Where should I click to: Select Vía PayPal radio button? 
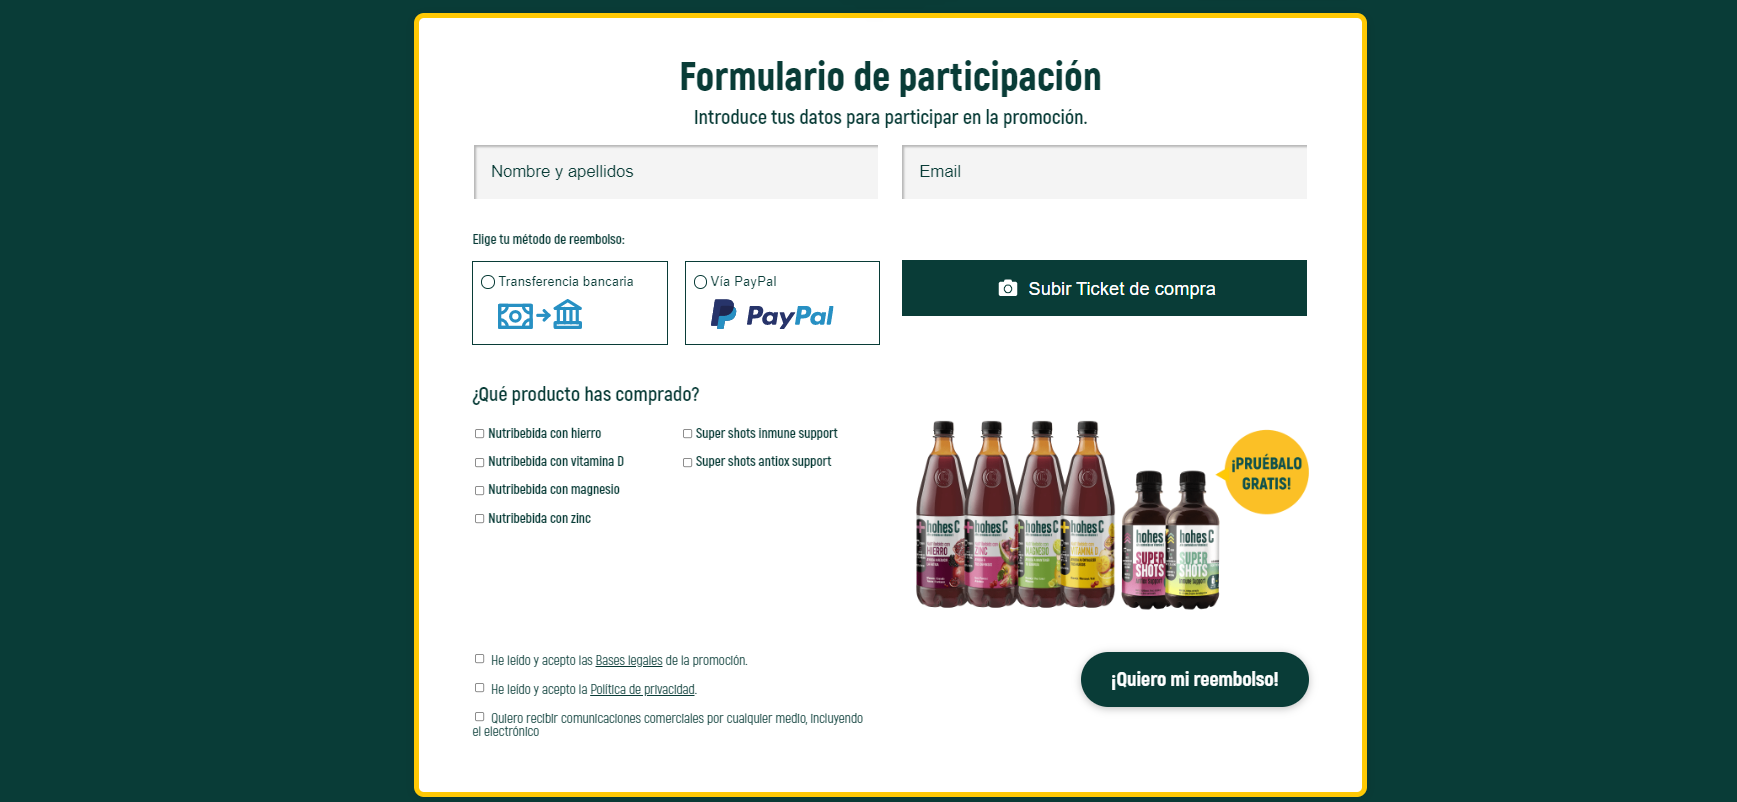pos(700,282)
